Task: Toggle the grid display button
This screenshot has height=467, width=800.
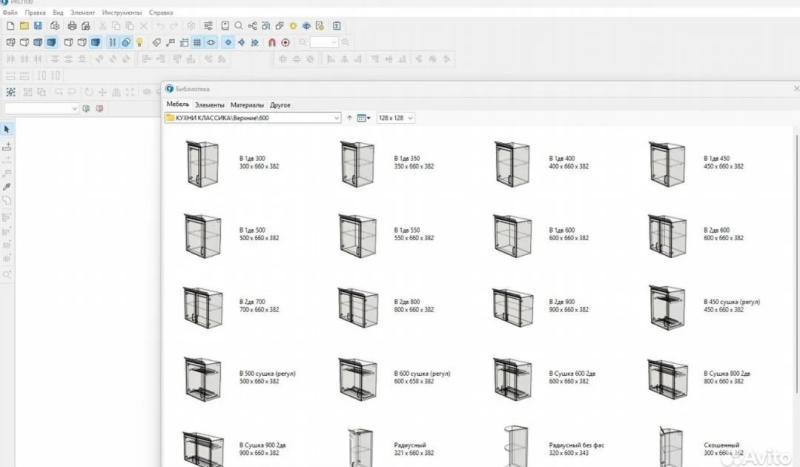Action: [197, 43]
